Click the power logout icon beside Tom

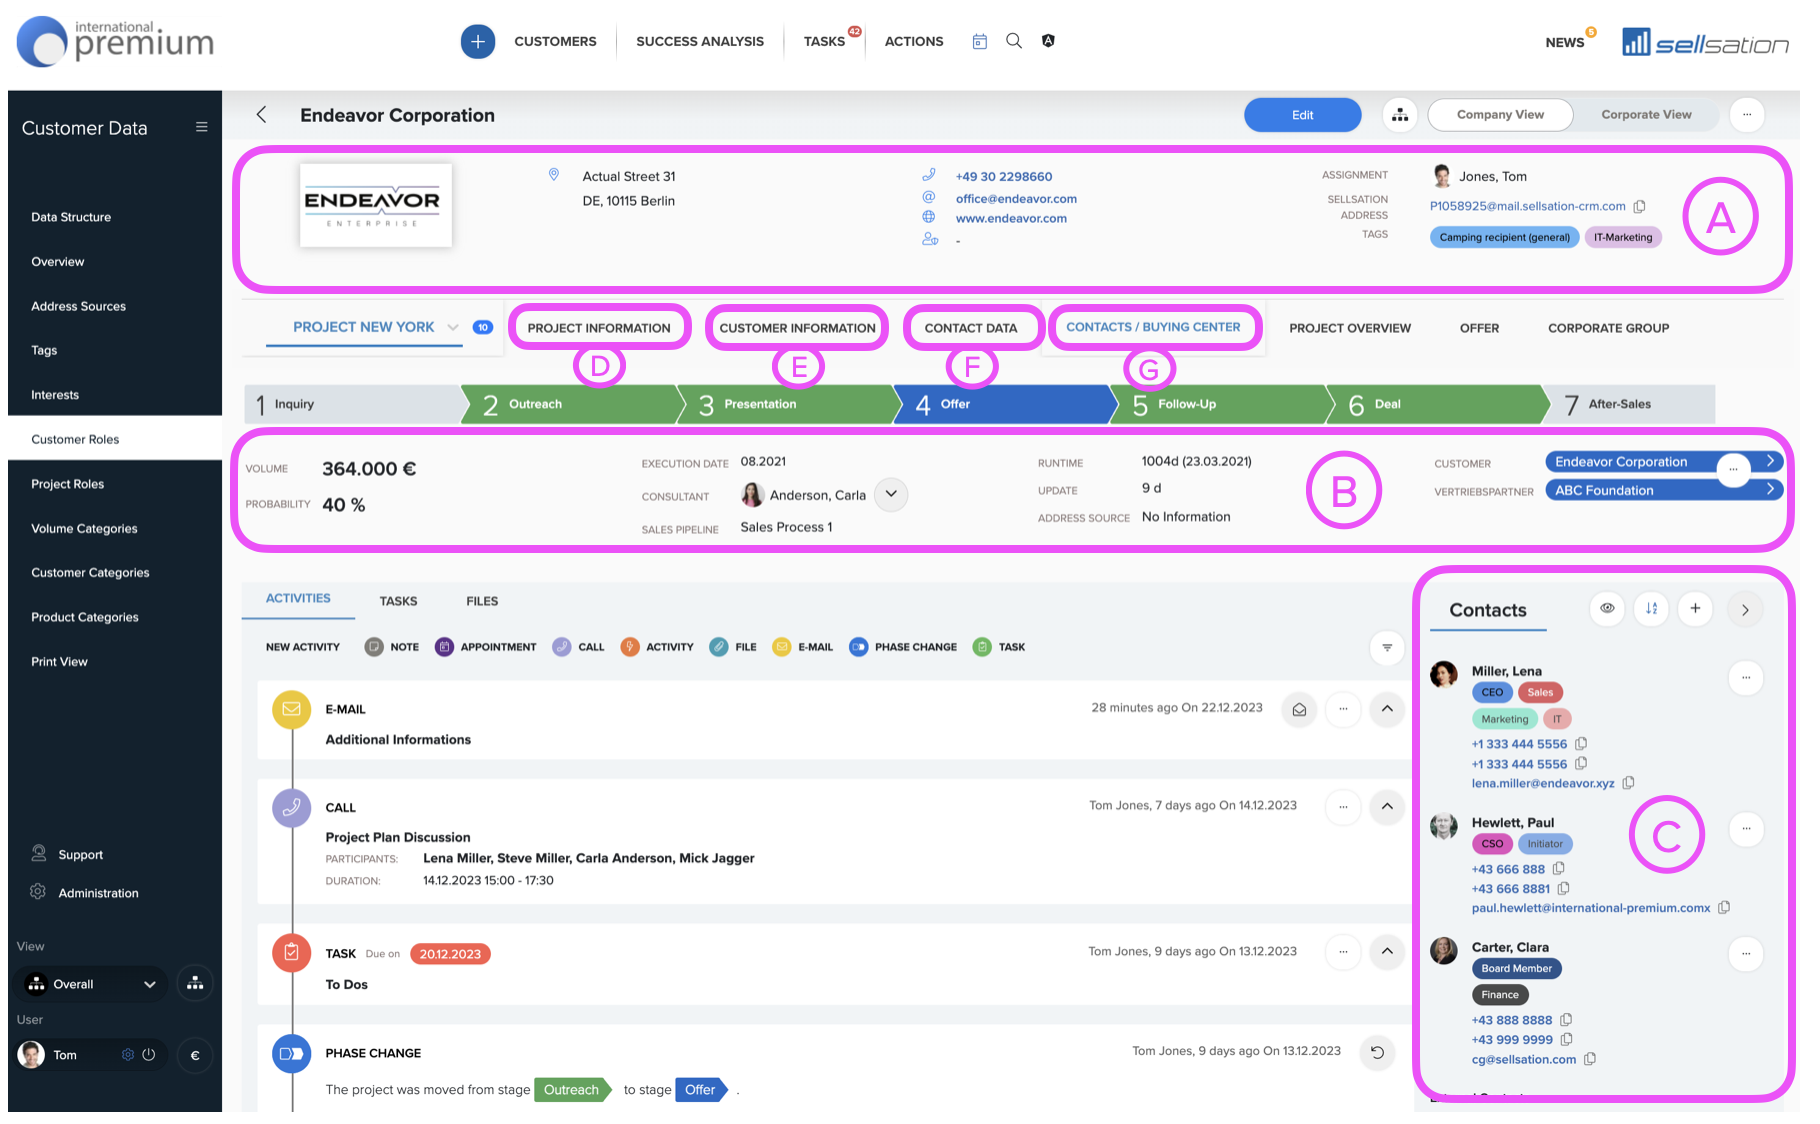[x=149, y=1055]
